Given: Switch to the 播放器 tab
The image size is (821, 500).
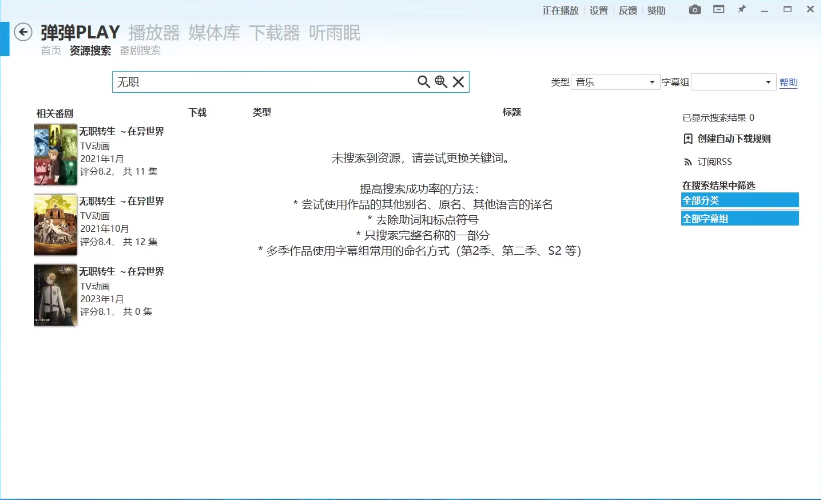Looking at the screenshot, I should tap(154, 33).
